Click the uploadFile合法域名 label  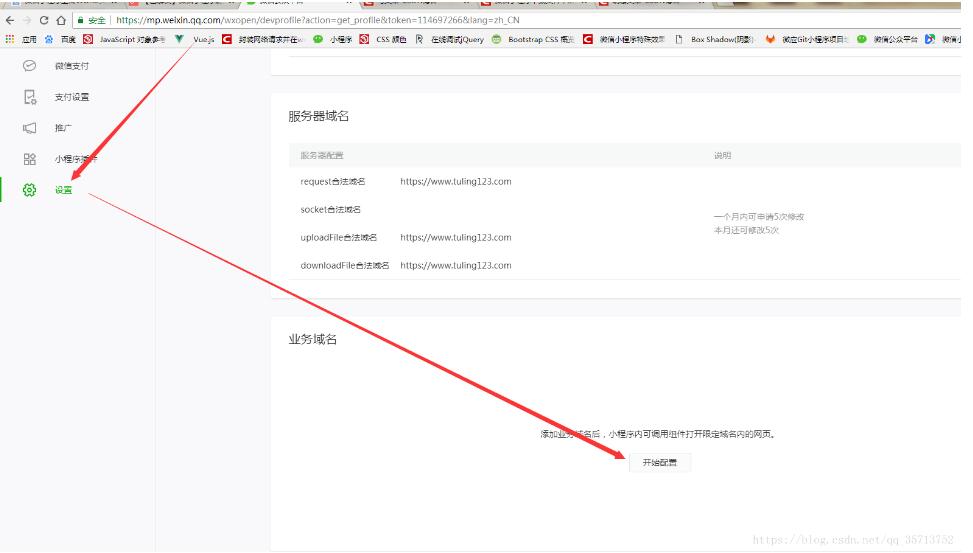(x=338, y=237)
